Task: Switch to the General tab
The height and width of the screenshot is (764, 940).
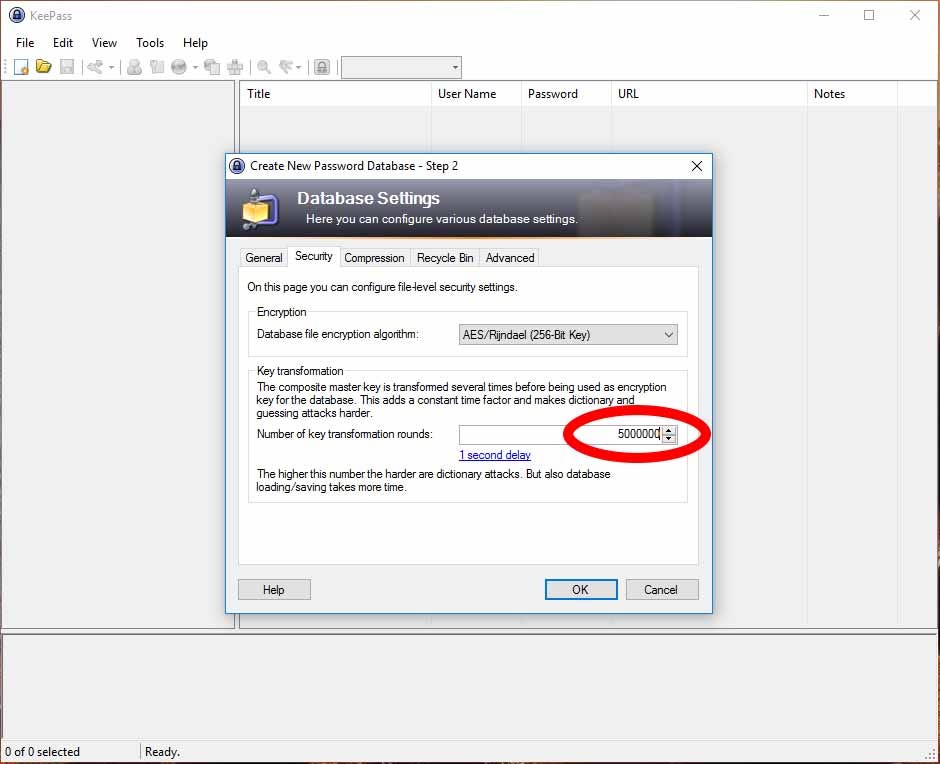Action: coord(264,258)
